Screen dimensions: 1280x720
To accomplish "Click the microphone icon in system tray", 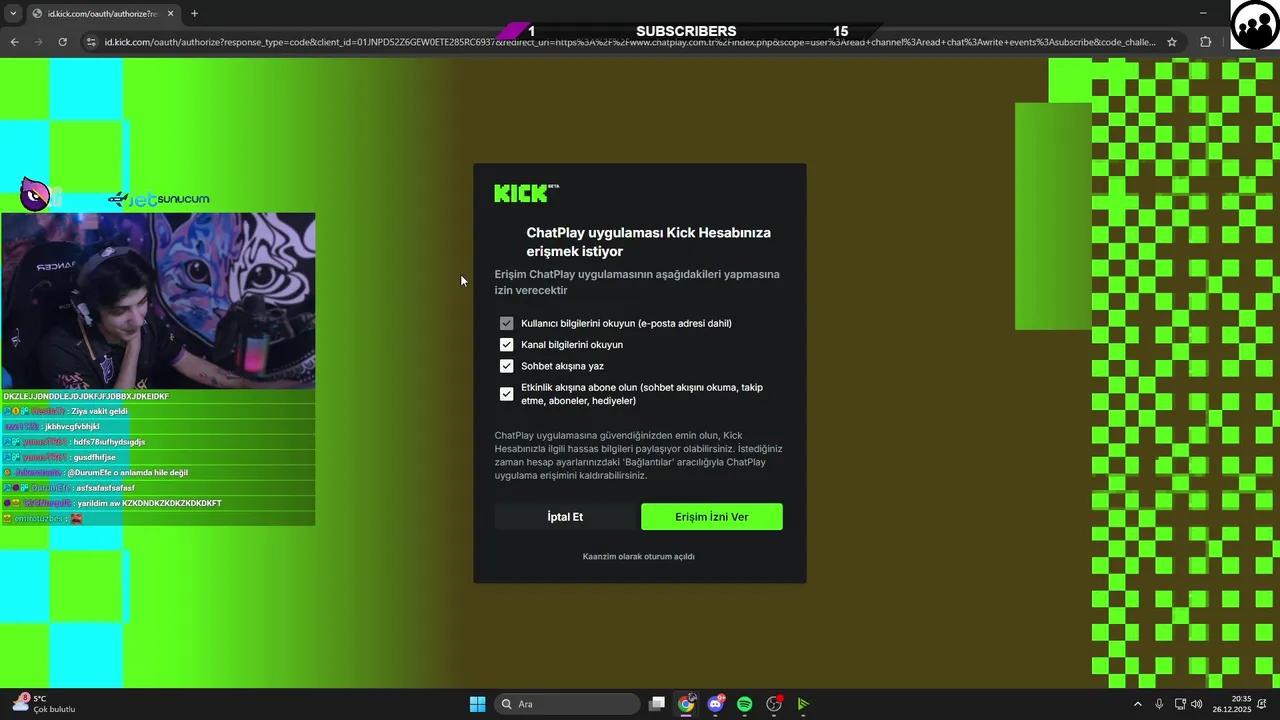I will point(1159,704).
